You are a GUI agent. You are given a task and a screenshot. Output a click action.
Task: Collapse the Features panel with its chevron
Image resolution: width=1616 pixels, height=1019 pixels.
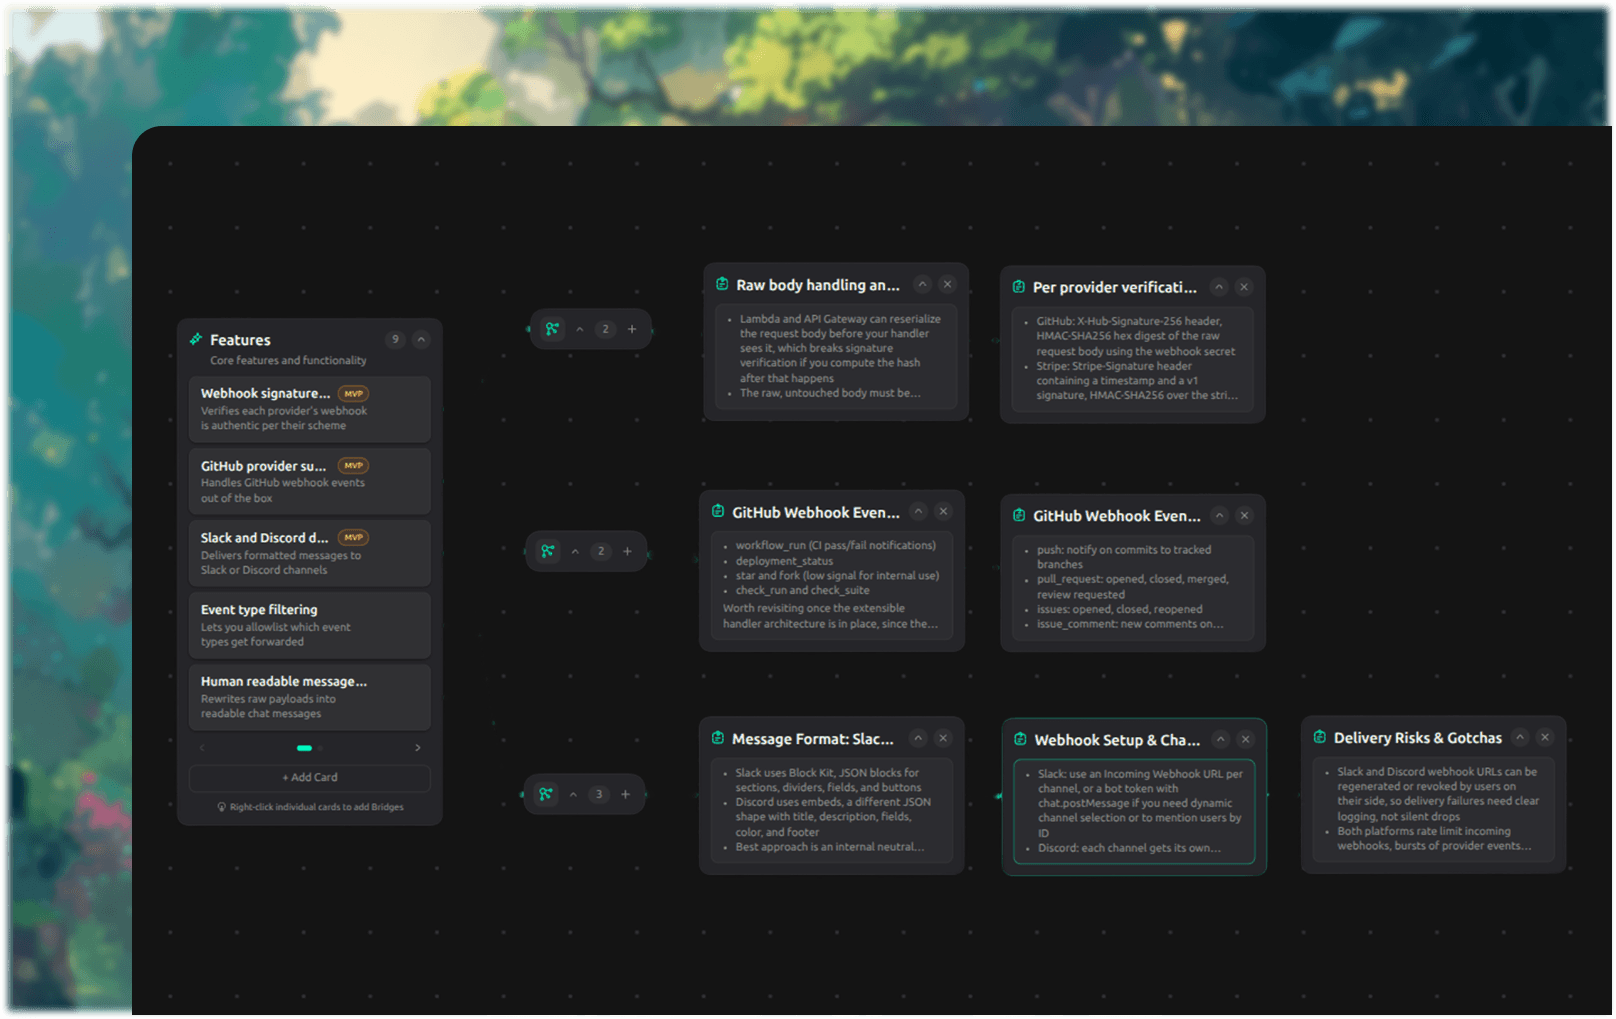421,340
